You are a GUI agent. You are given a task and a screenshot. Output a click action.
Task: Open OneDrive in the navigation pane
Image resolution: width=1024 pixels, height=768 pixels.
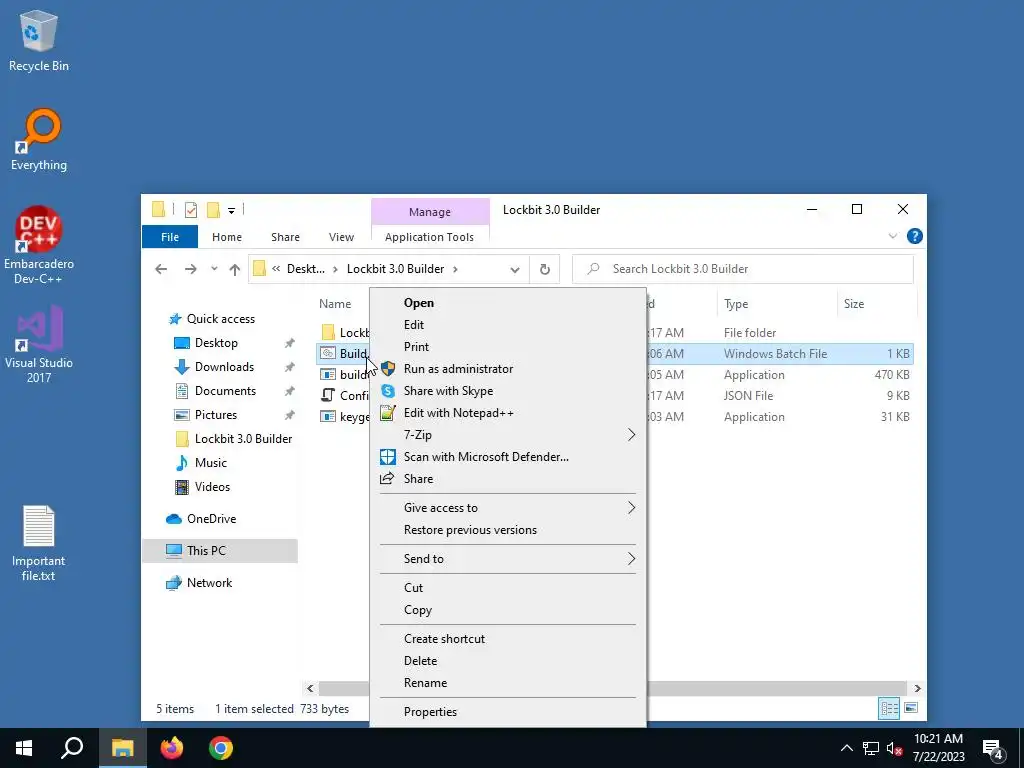point(211,519)
